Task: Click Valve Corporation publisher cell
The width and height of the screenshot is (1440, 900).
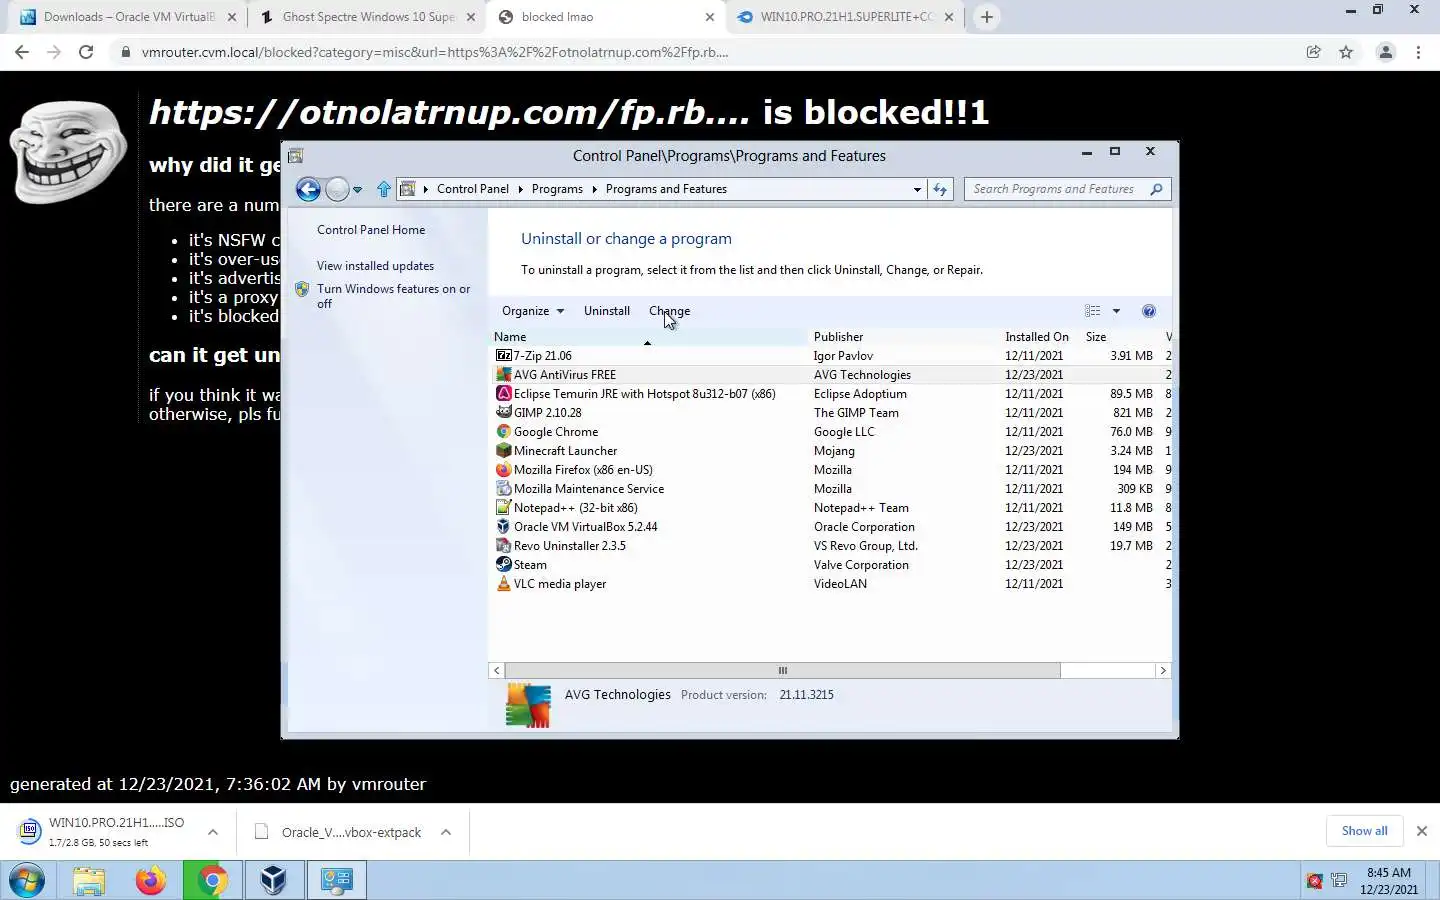Action: (861, 565)
